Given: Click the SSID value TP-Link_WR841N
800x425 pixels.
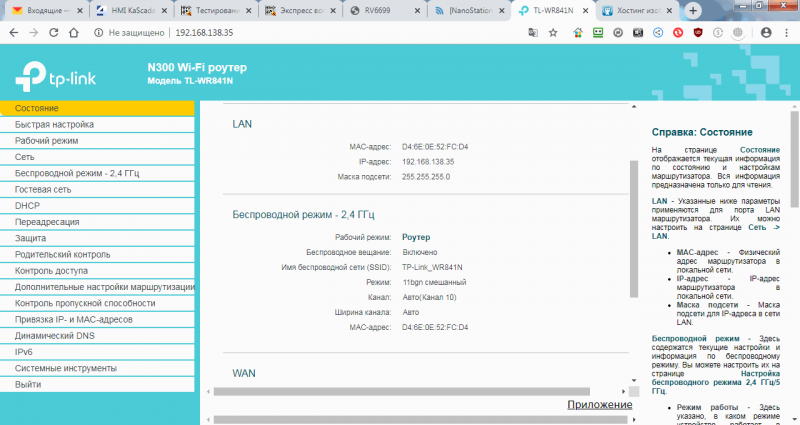Looking at the screenshot, I should (x=432, y=267).
